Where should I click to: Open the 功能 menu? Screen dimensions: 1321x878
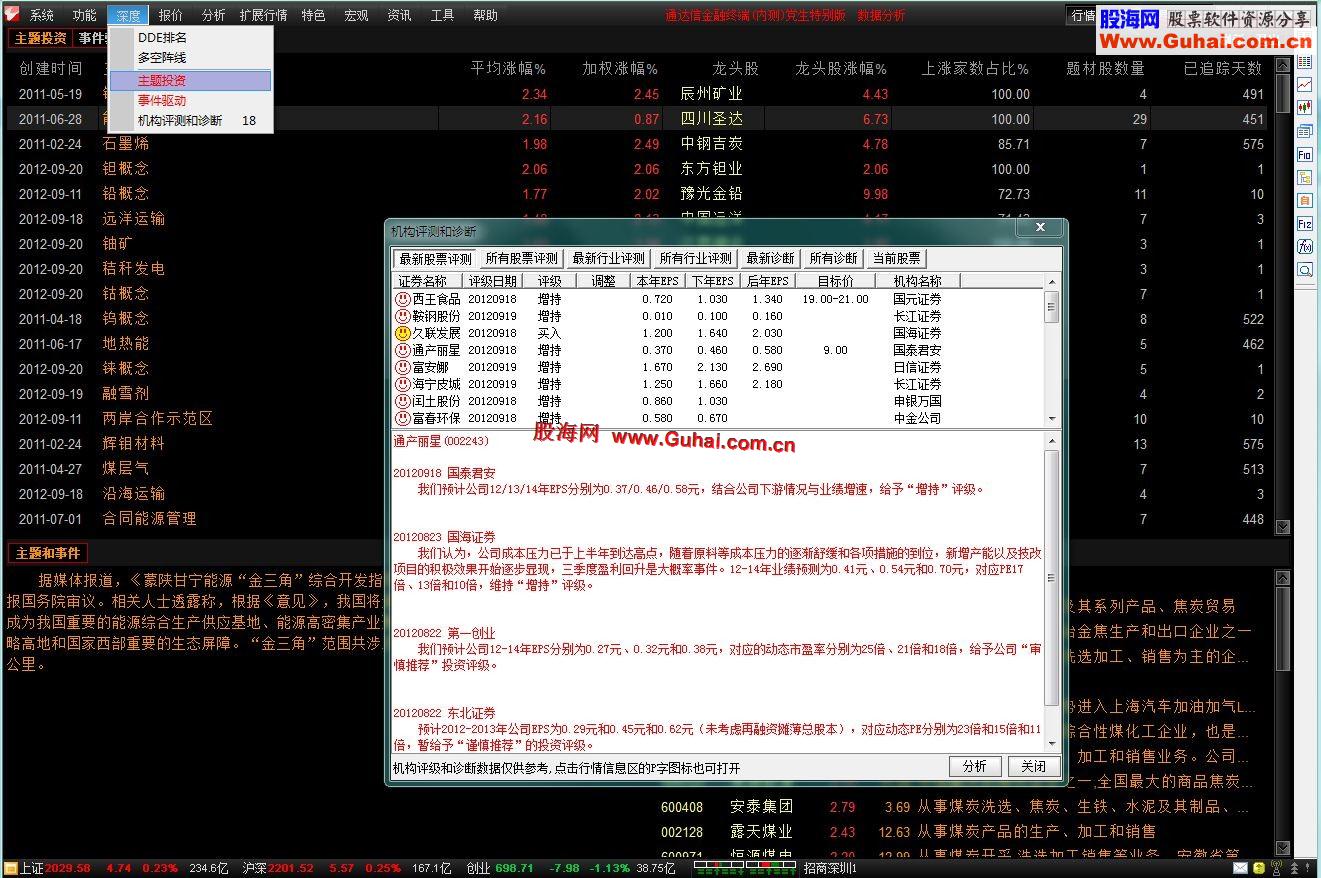click(x=85, y=15)
